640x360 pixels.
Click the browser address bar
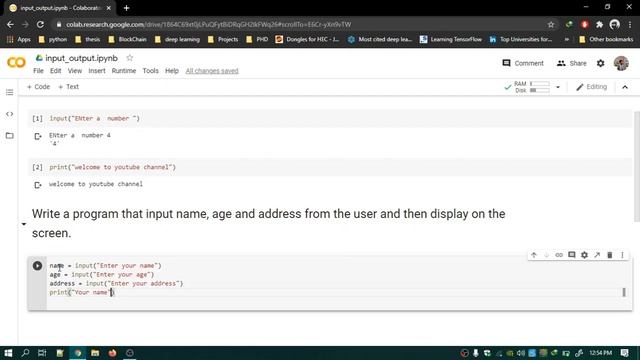[302, 24]
